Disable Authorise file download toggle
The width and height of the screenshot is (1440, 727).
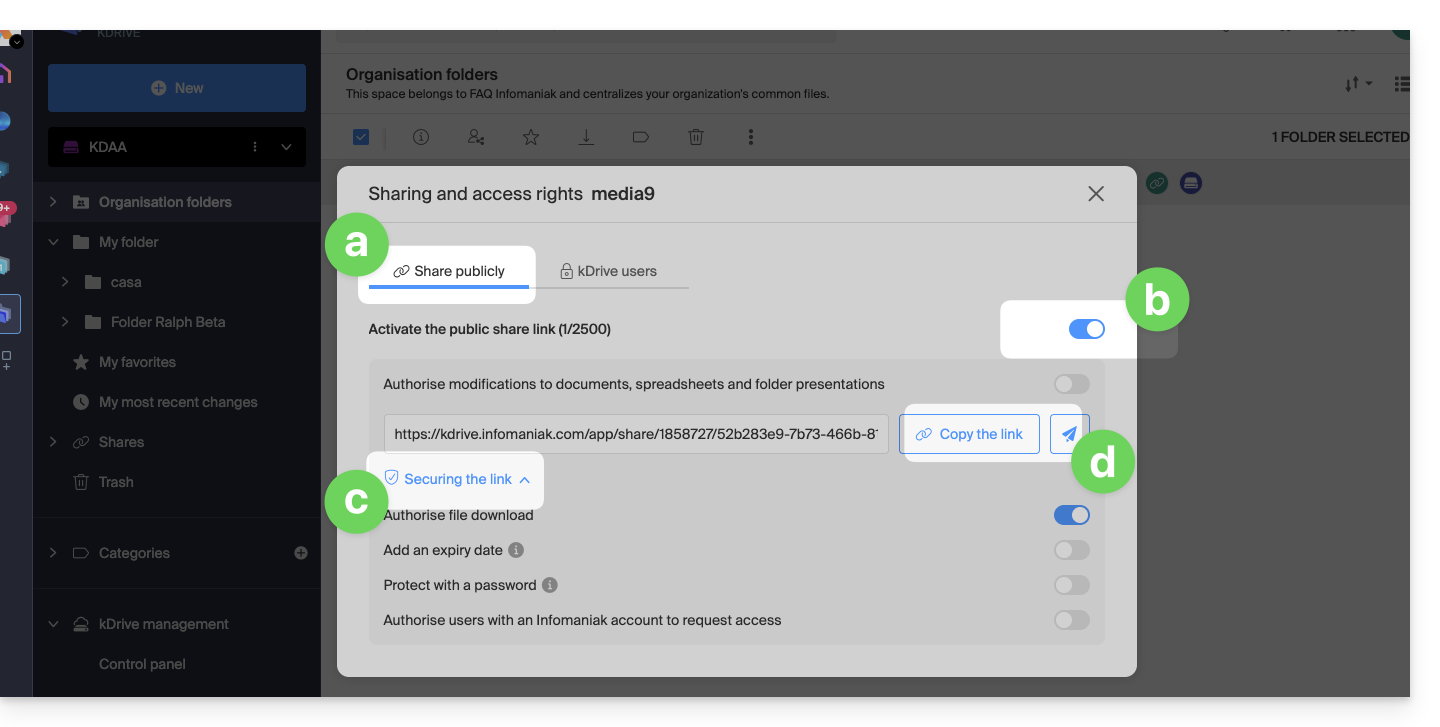point(1071,515)
